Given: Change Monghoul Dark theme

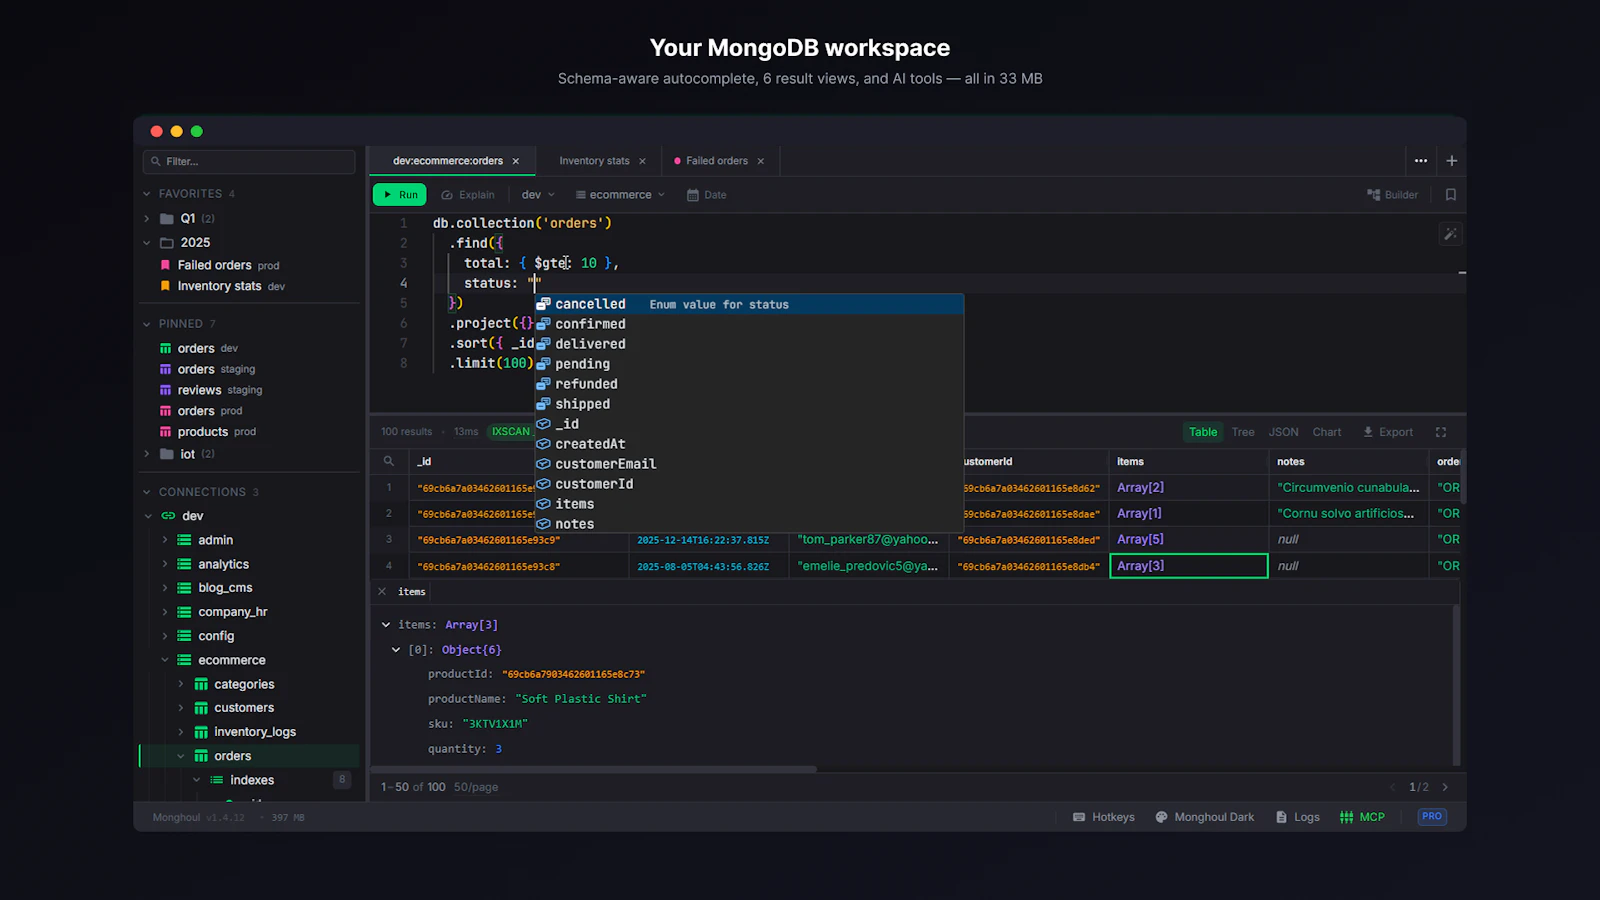Looking at the screenshot, I should coord(1204,817).
